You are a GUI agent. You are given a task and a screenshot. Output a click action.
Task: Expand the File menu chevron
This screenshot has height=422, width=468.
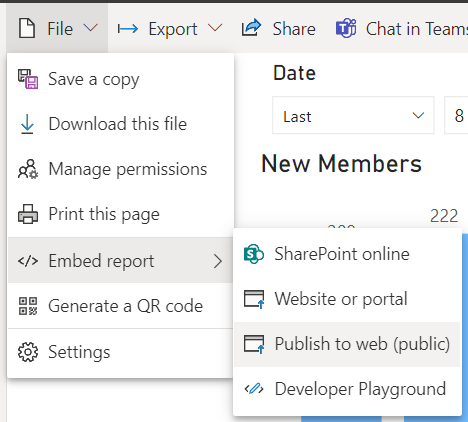pyautogui.click(x=90, y=28)
